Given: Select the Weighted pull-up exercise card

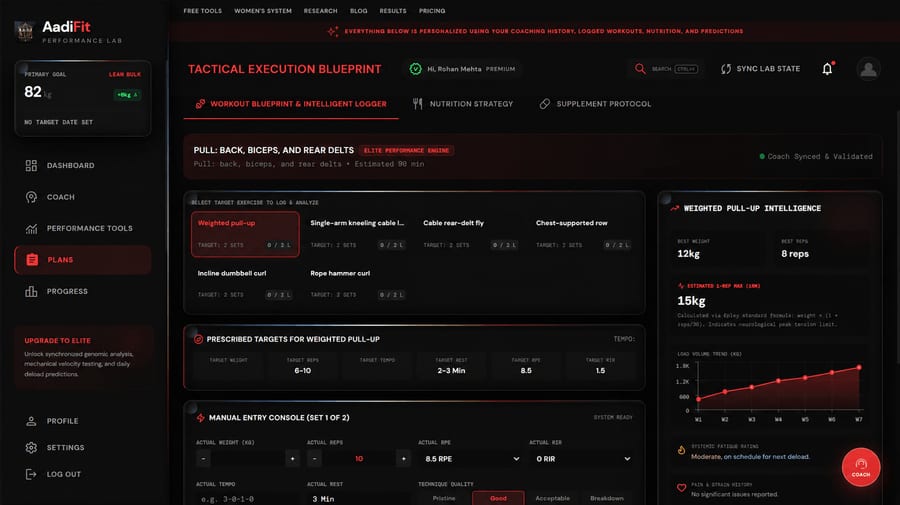Looking at the screenshot, I should pyautogui.click(x=245, y=234).
